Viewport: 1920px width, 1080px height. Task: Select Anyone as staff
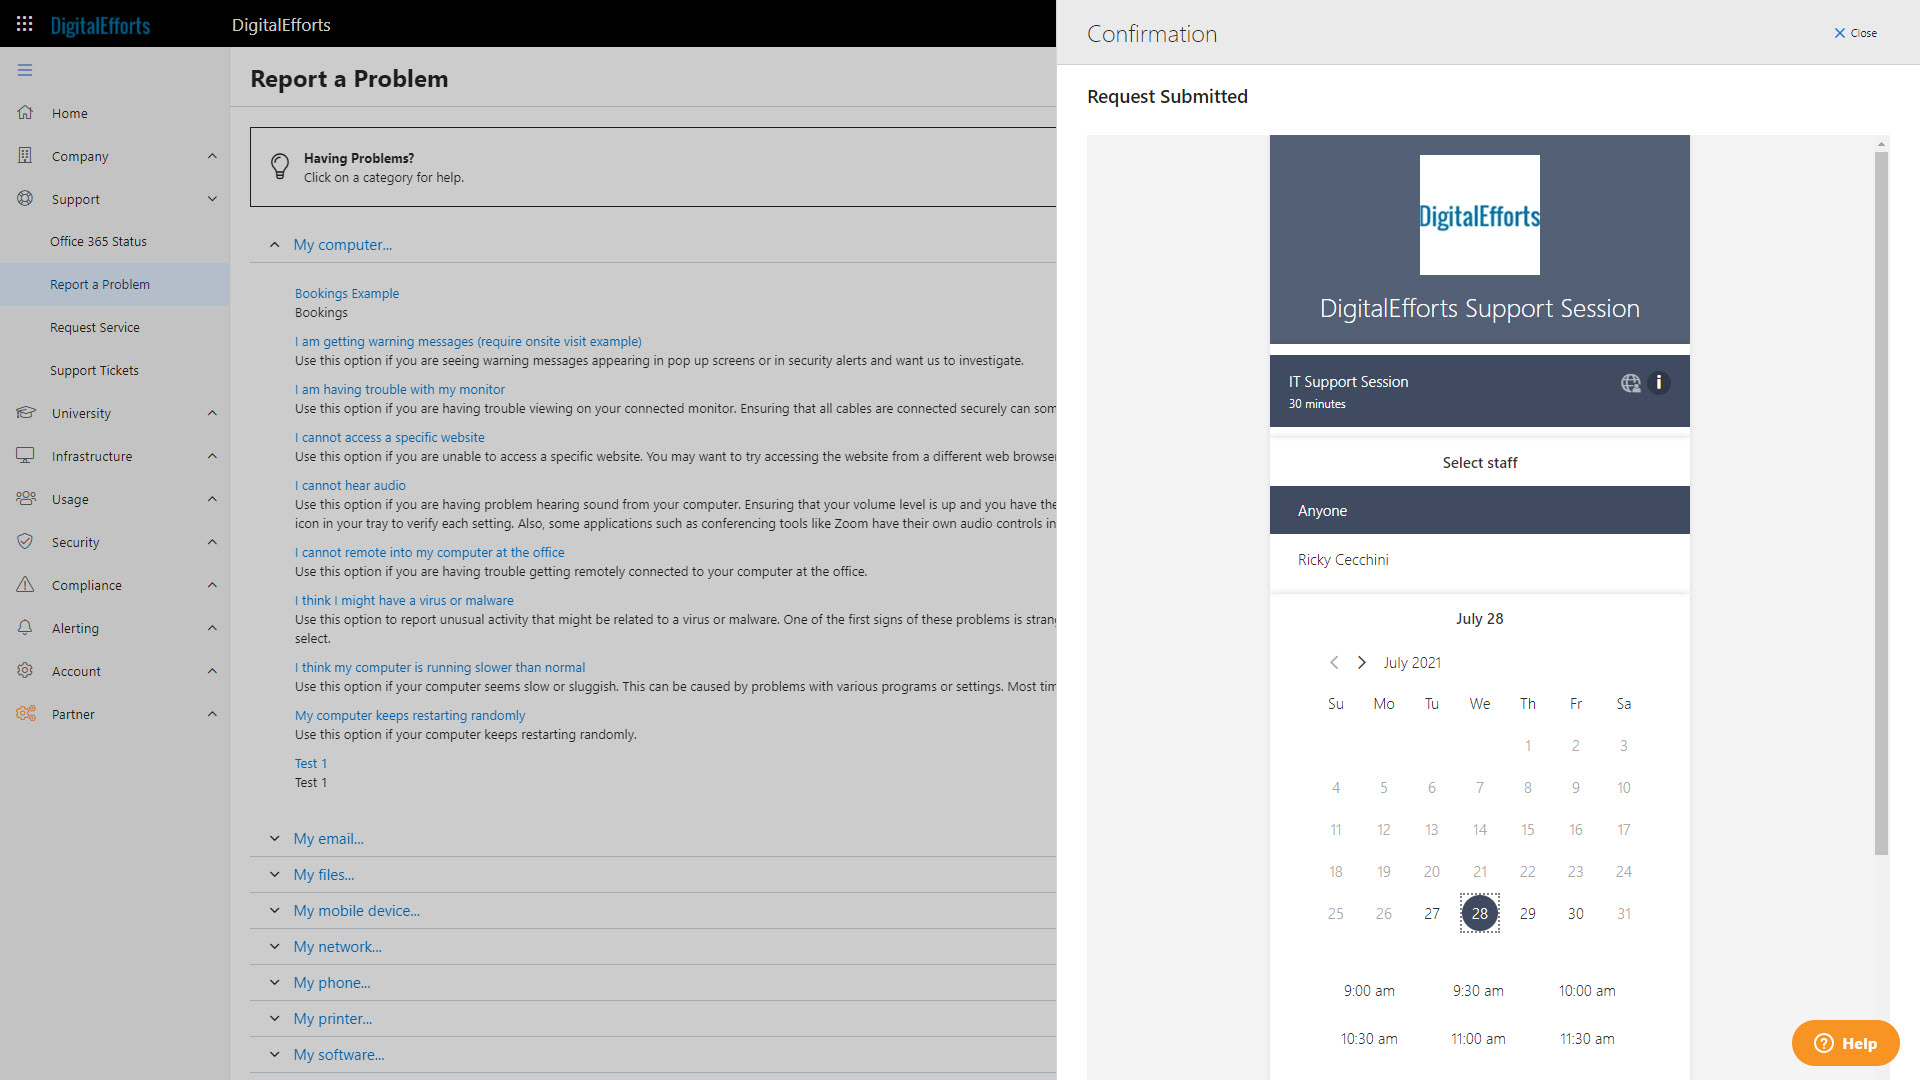[1480, 510]
